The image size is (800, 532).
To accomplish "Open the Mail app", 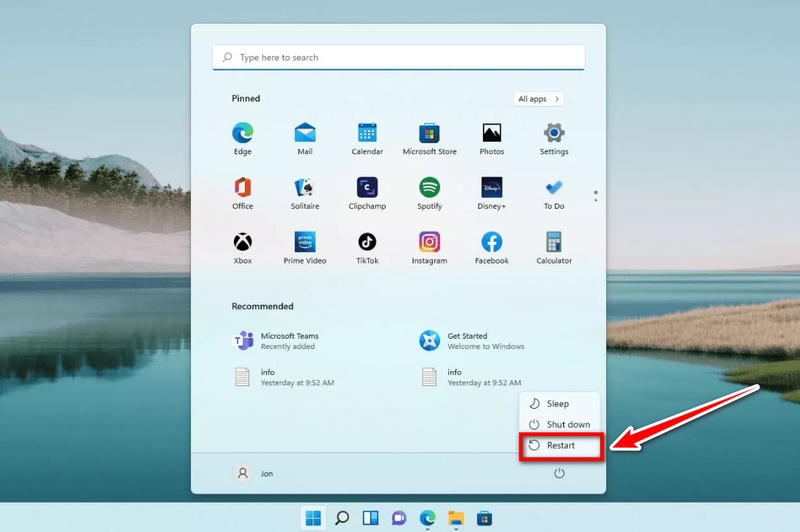I will pos(305,139).
